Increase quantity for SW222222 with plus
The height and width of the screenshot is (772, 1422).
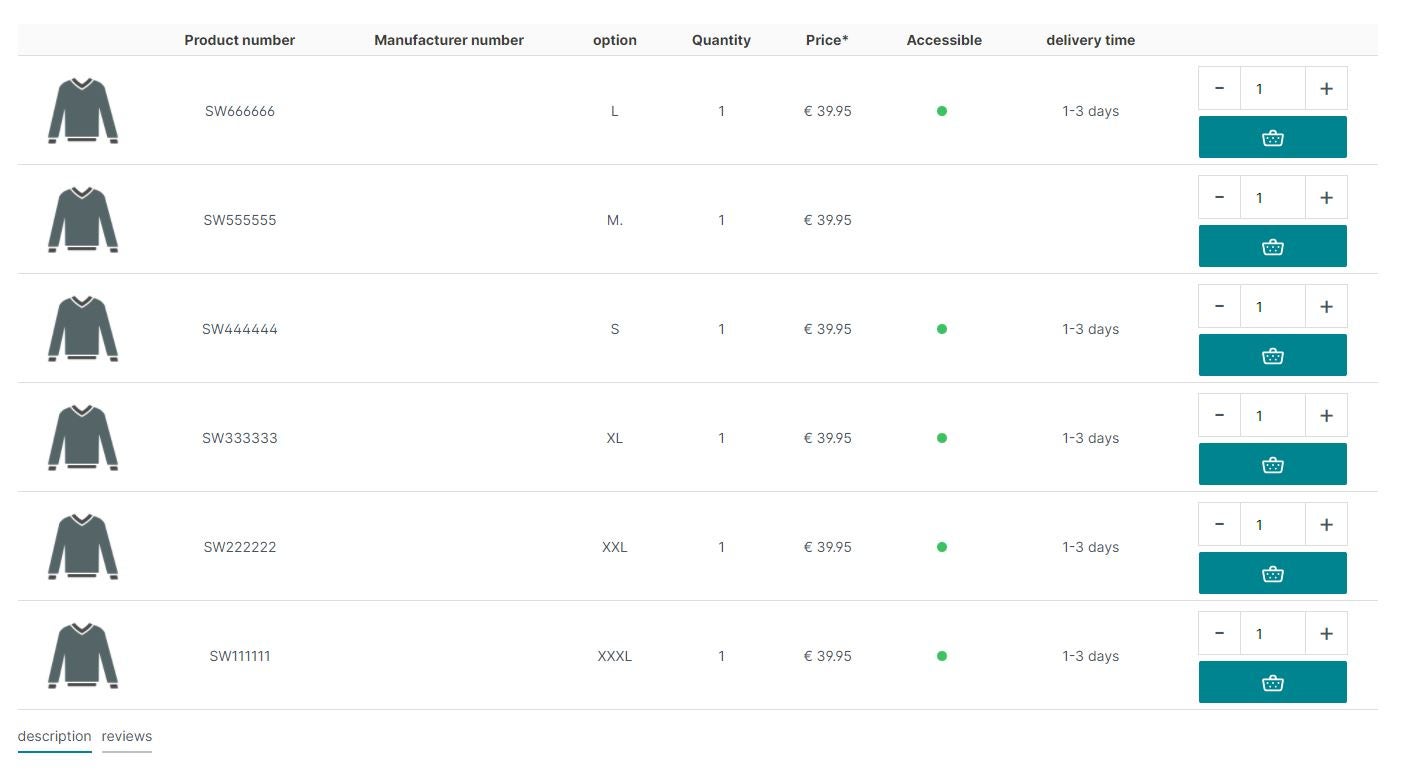pos(1326,524)
